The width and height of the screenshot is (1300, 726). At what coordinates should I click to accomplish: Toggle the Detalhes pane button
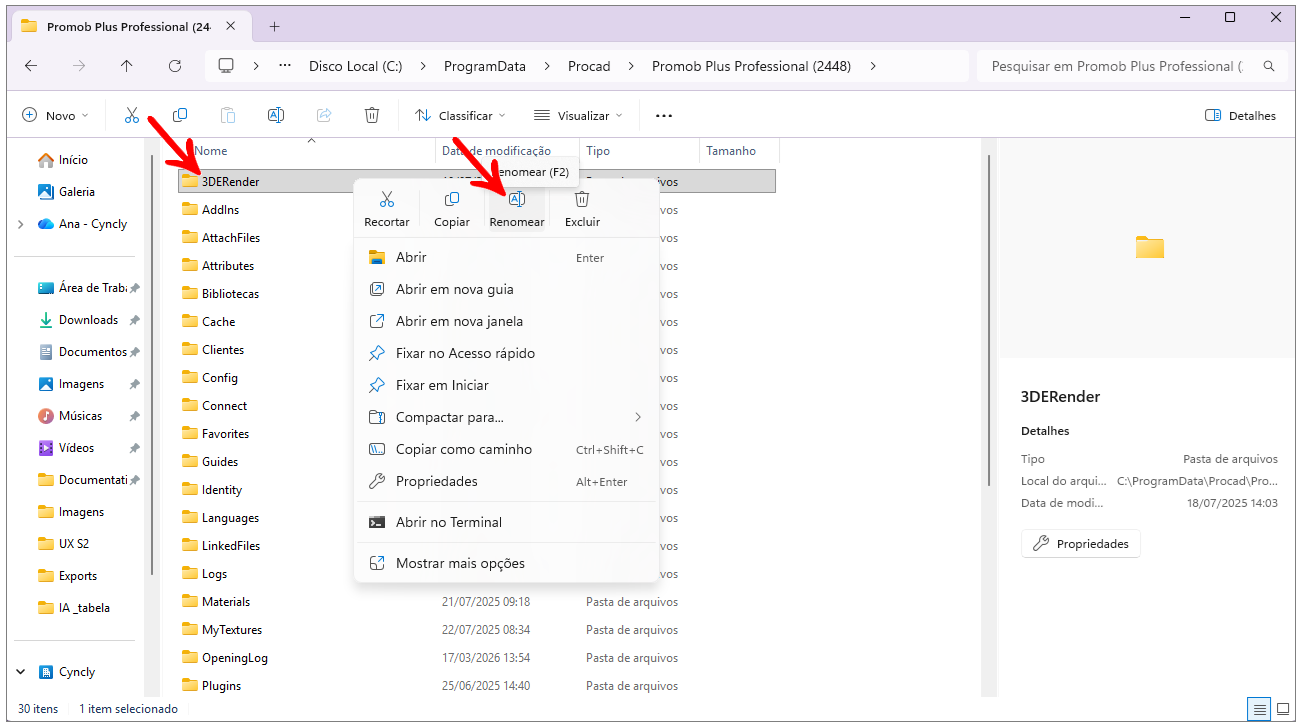pos(1240,115)
